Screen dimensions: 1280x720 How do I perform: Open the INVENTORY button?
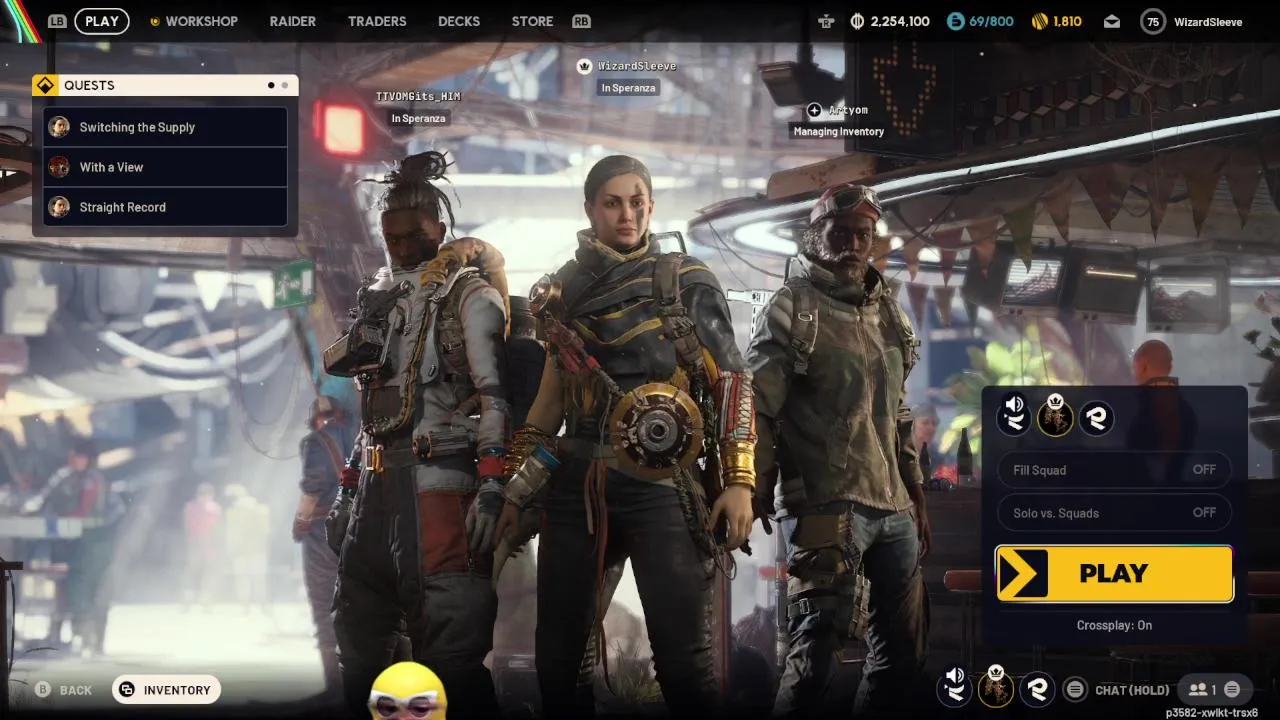(x=166, y=690)
